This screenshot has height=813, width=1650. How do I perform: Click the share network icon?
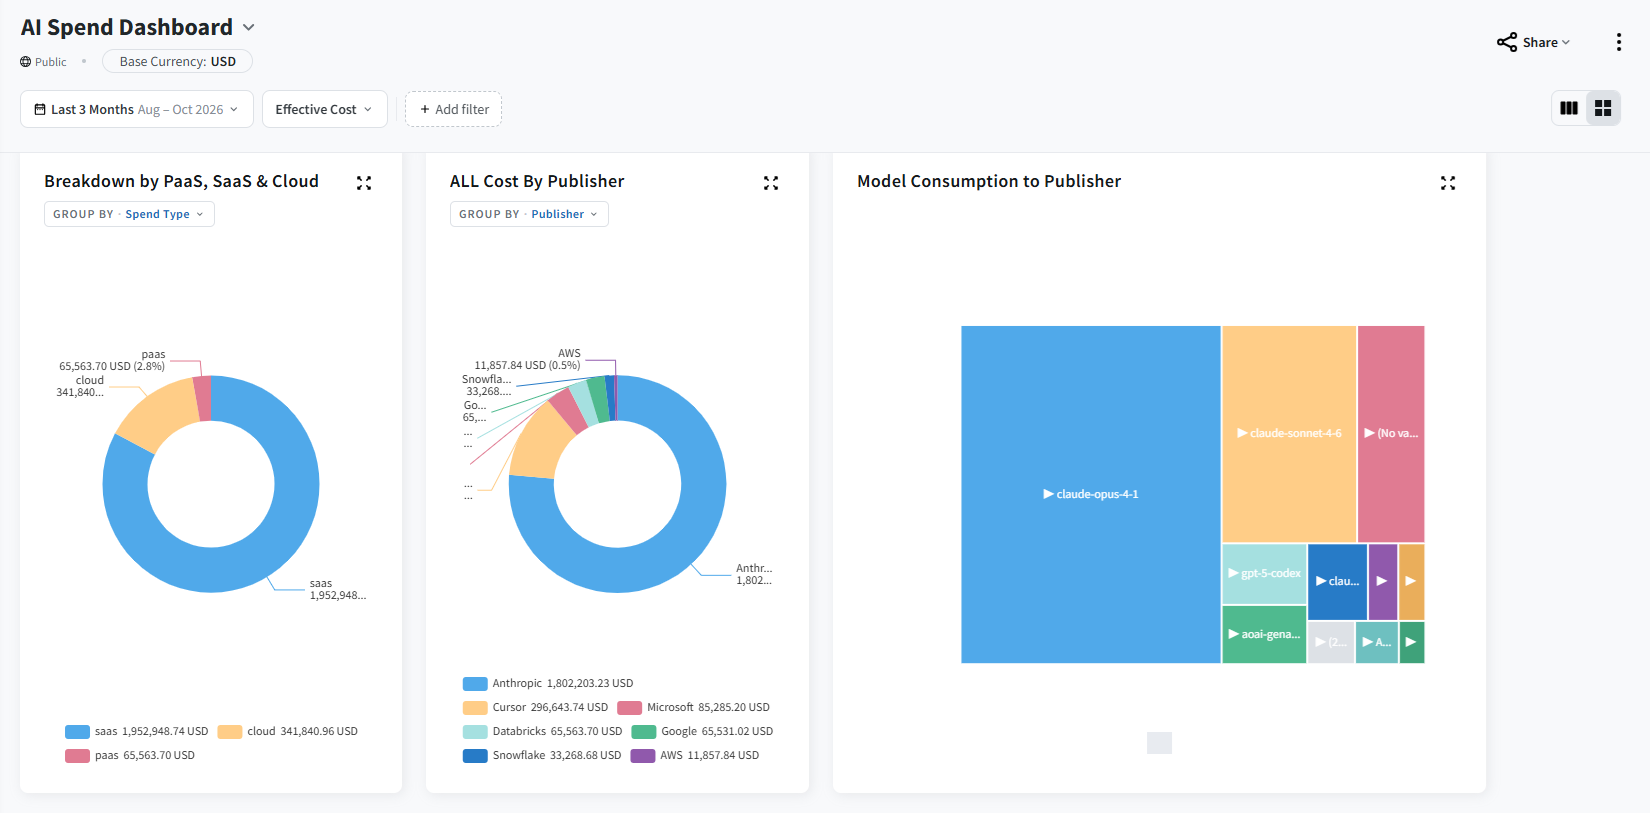click(1506, 42)
